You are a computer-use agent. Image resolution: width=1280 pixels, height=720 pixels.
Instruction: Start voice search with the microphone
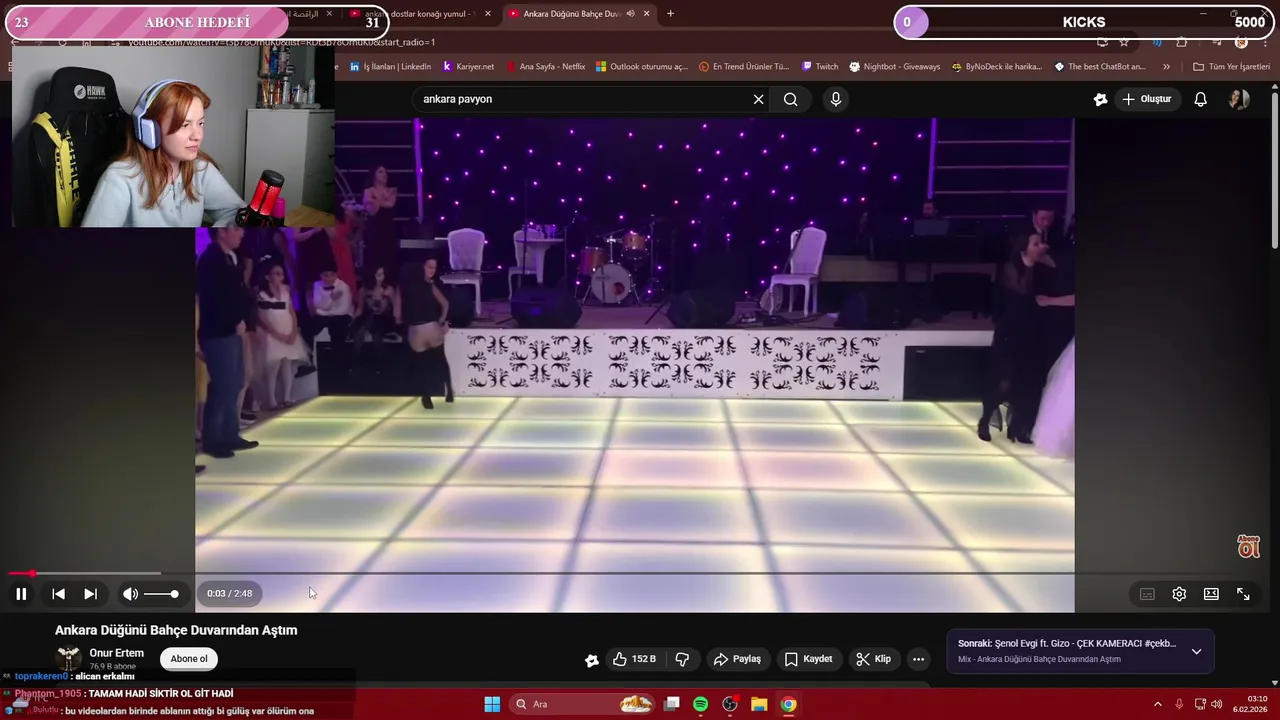tap(836, 99)
